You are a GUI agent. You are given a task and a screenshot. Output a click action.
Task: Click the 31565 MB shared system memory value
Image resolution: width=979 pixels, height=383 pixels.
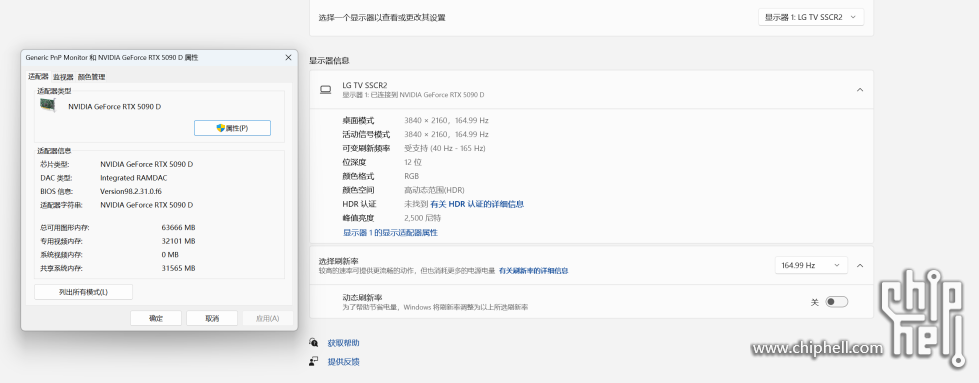[x=178, y=269]
